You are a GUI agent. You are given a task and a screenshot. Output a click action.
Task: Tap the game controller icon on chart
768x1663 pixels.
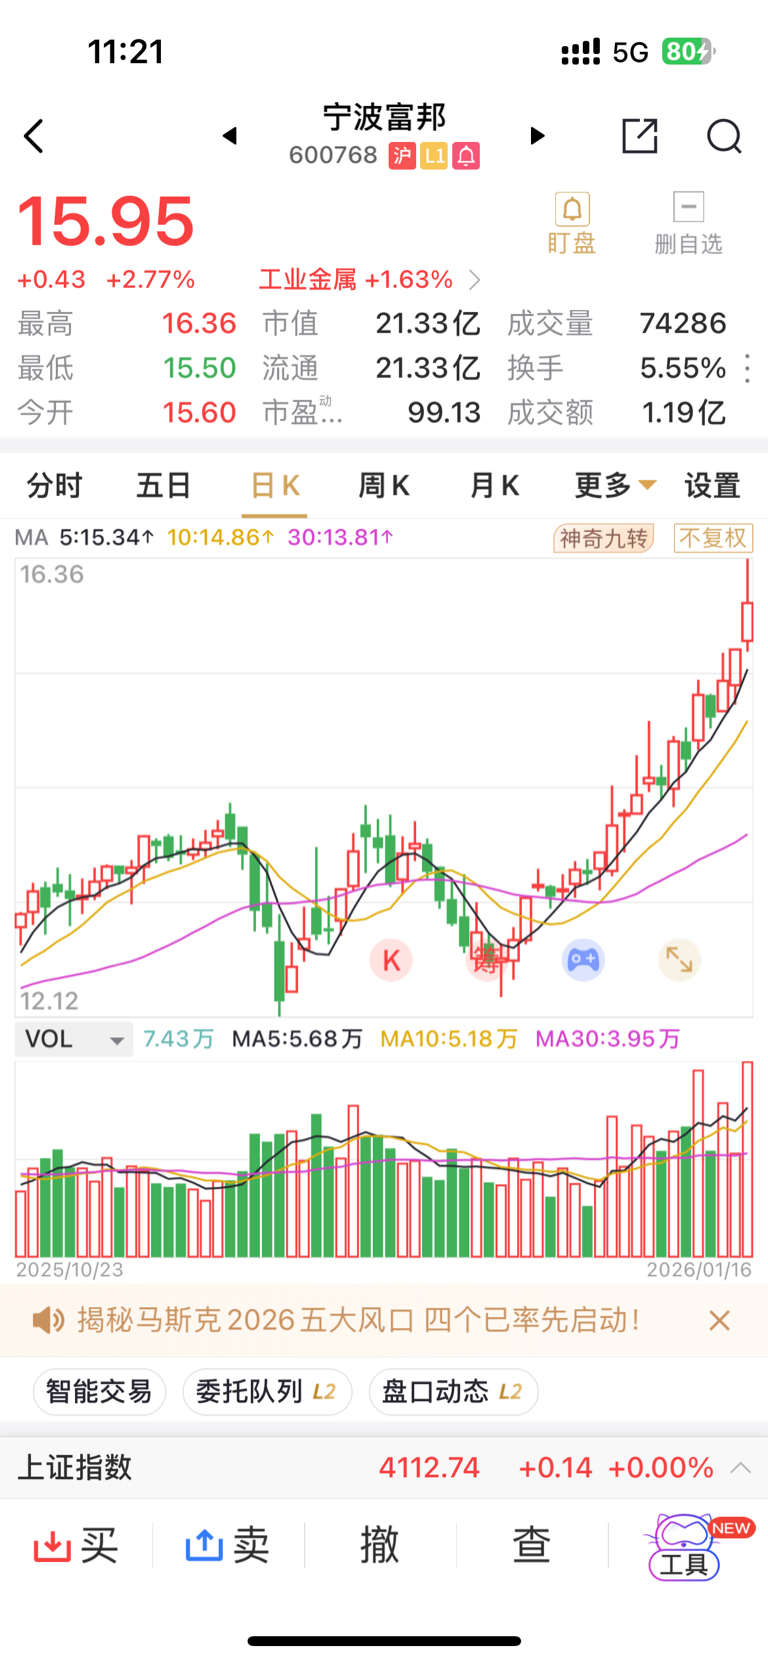(x=583, y=960)
